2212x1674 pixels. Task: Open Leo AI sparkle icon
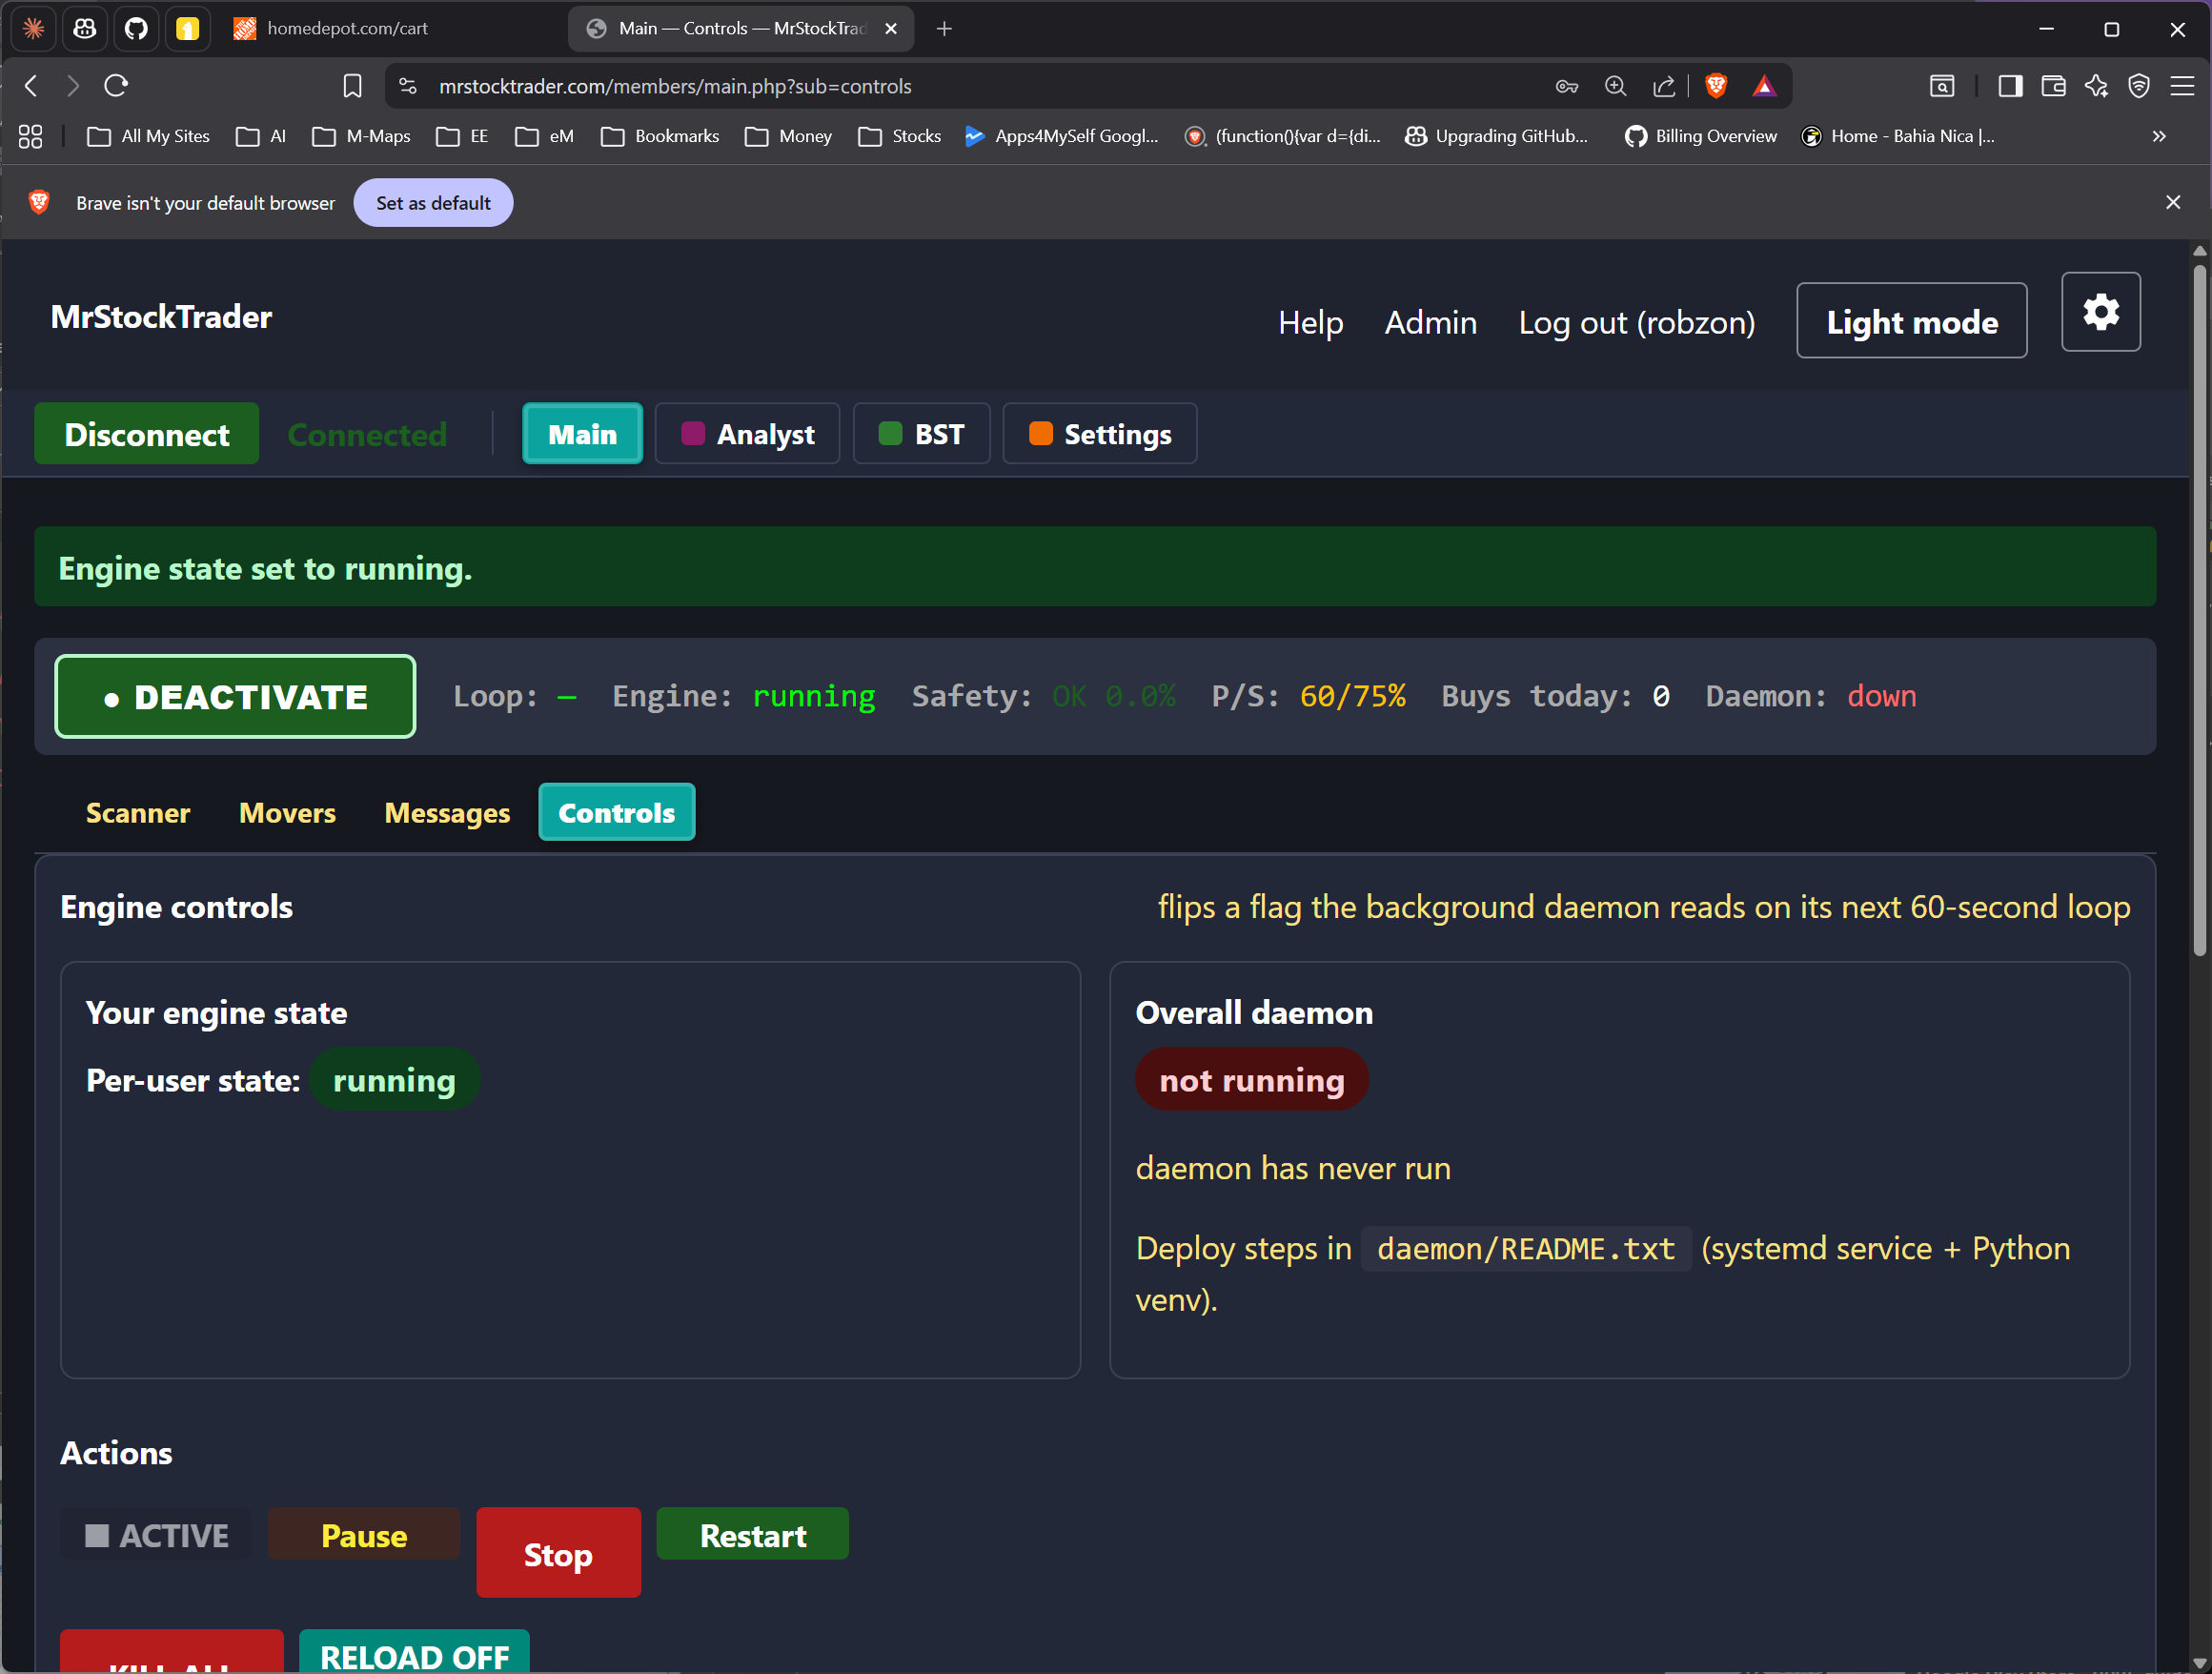tap(2096, 86)
